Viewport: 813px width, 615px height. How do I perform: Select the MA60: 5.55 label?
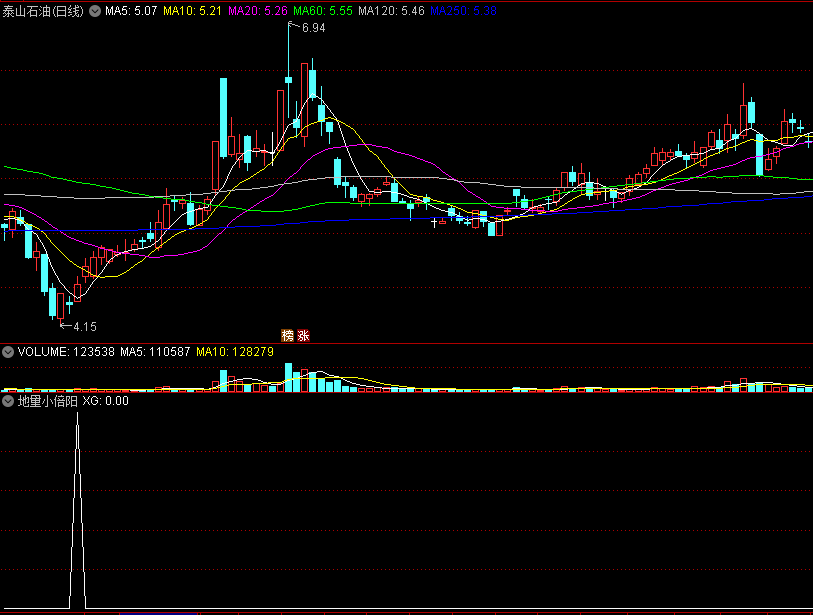coord(323,11)
